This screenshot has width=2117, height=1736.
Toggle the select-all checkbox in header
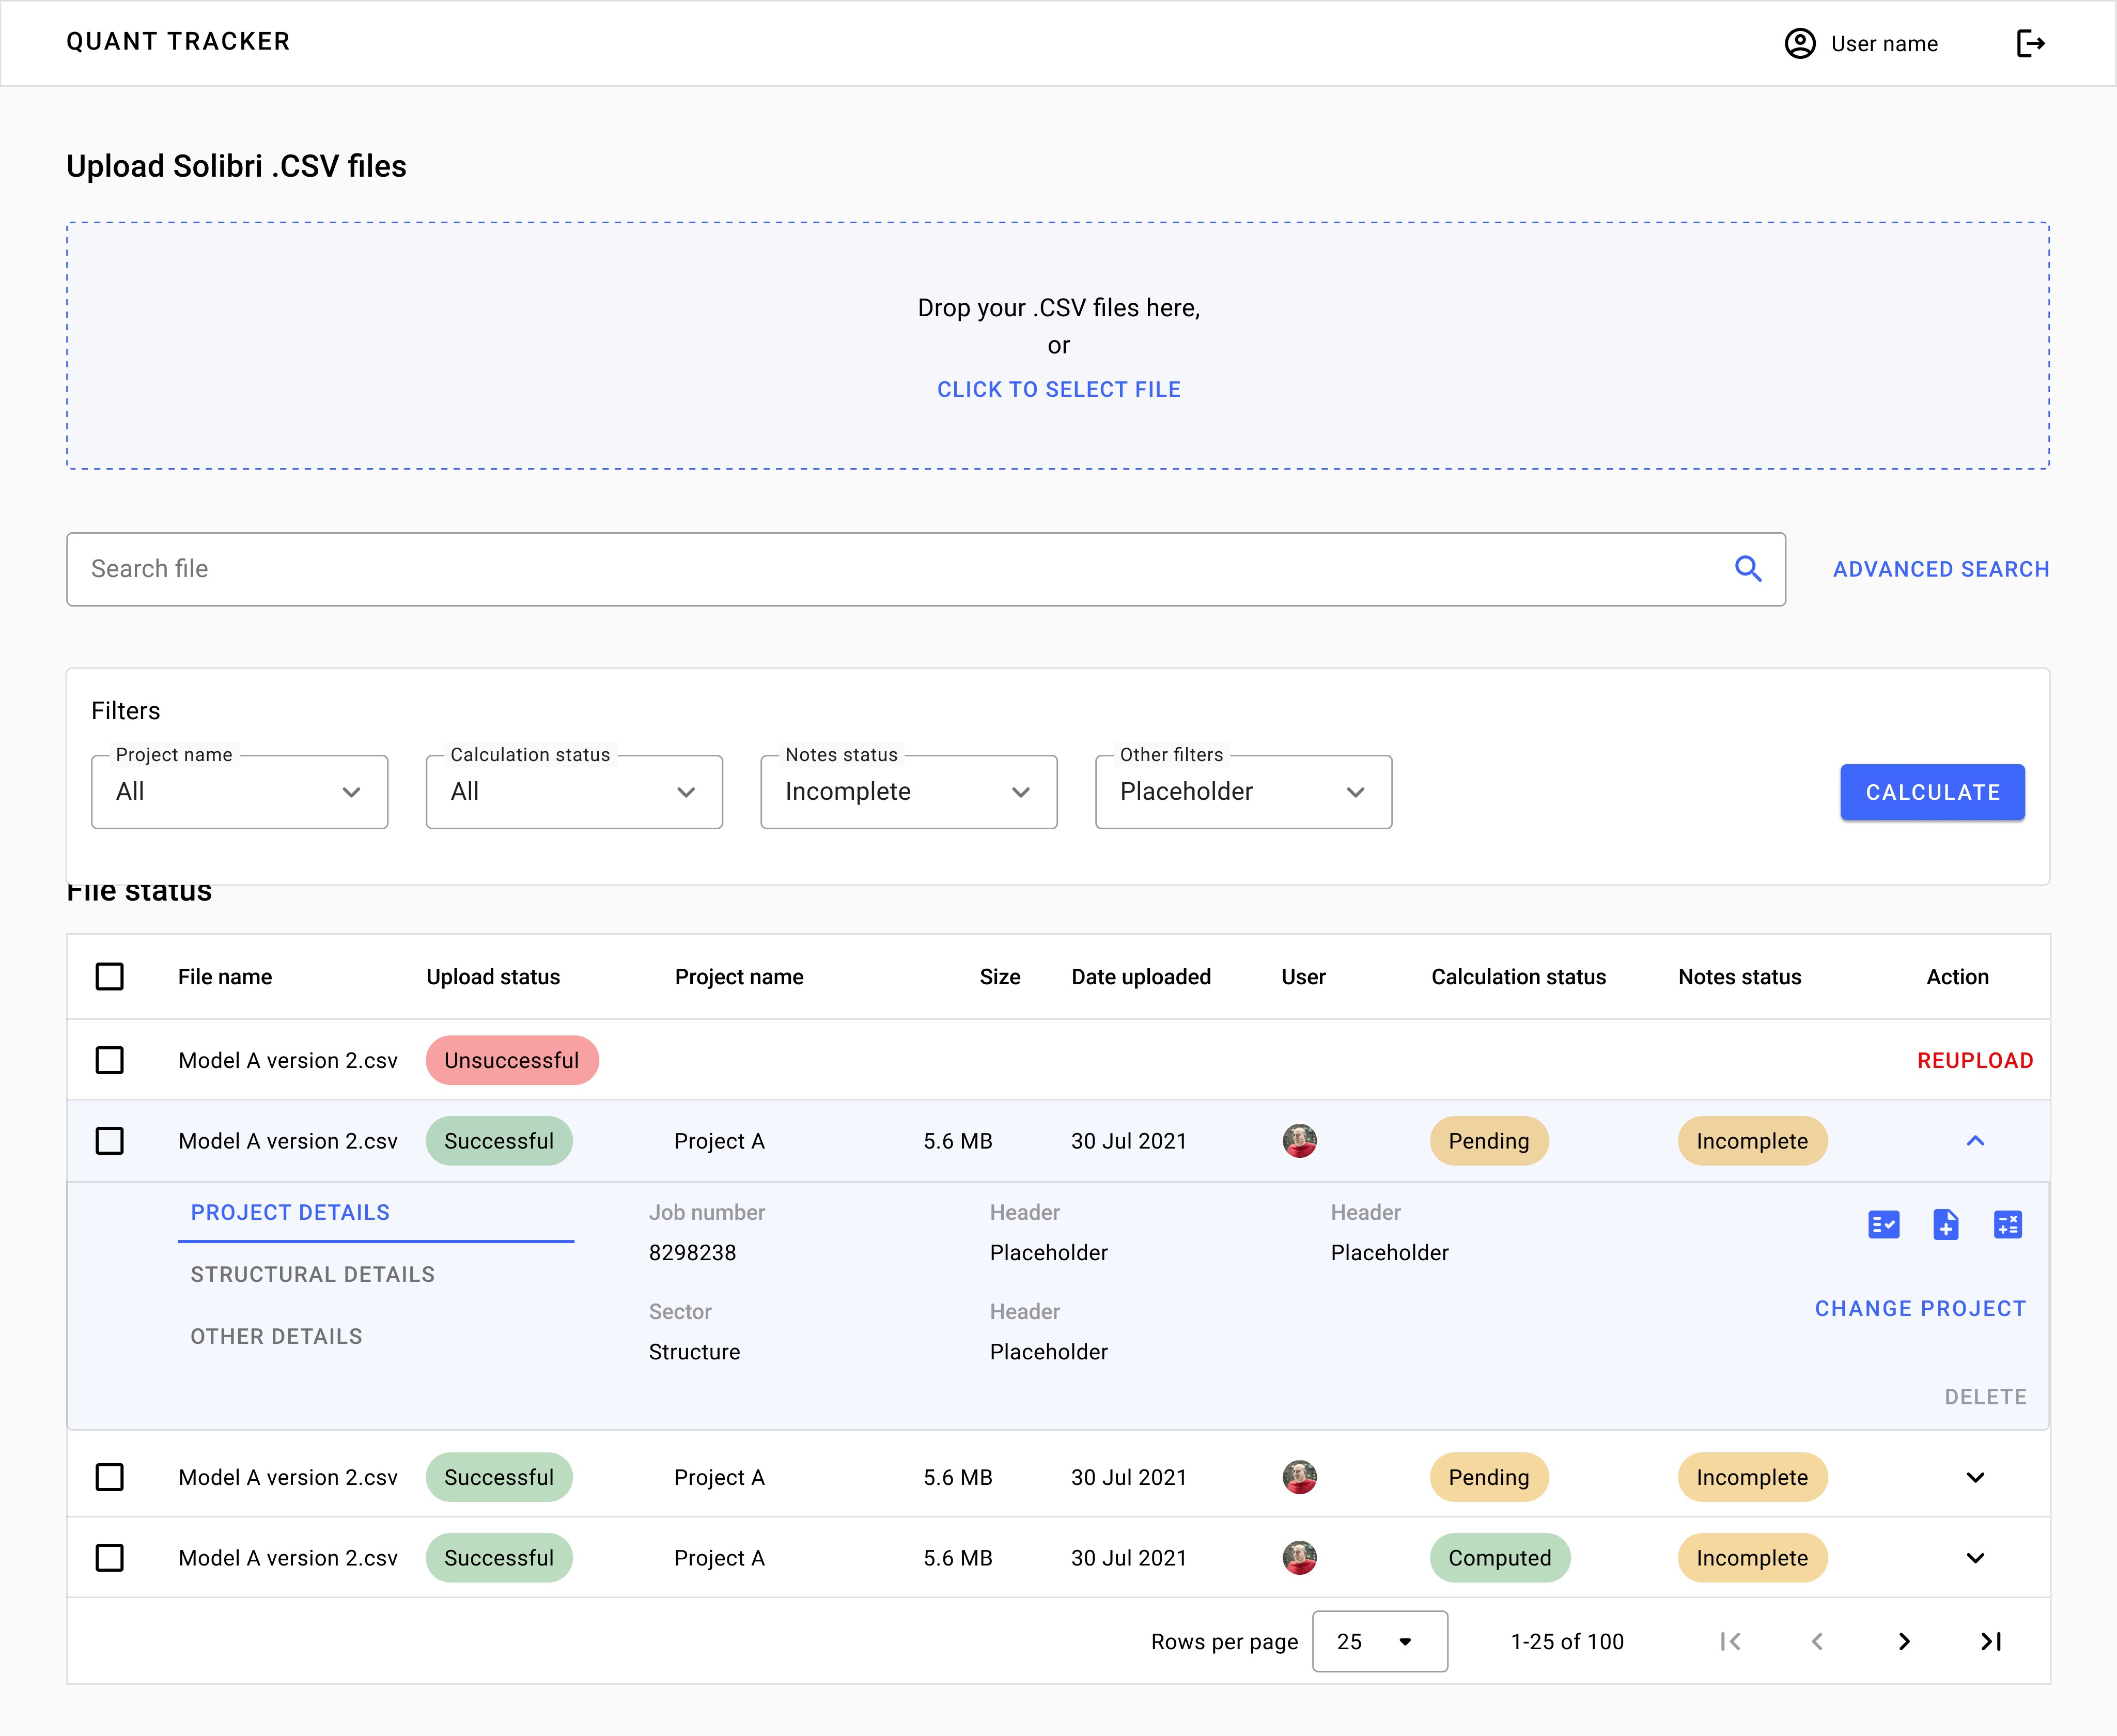[x=110, y=976]
